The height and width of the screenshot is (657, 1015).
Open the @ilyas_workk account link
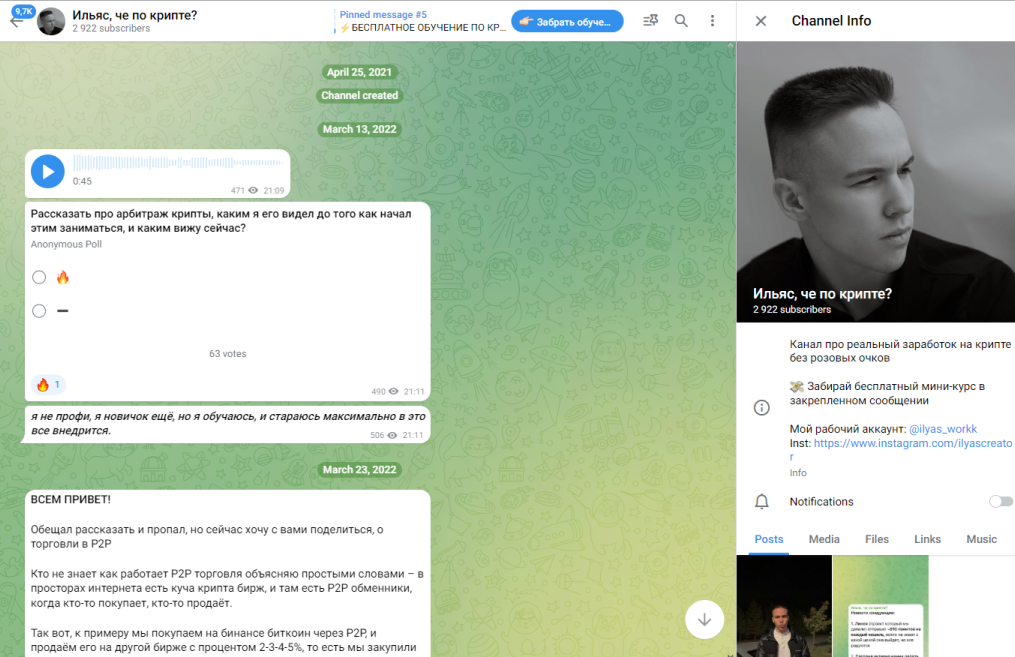(942, 429)
